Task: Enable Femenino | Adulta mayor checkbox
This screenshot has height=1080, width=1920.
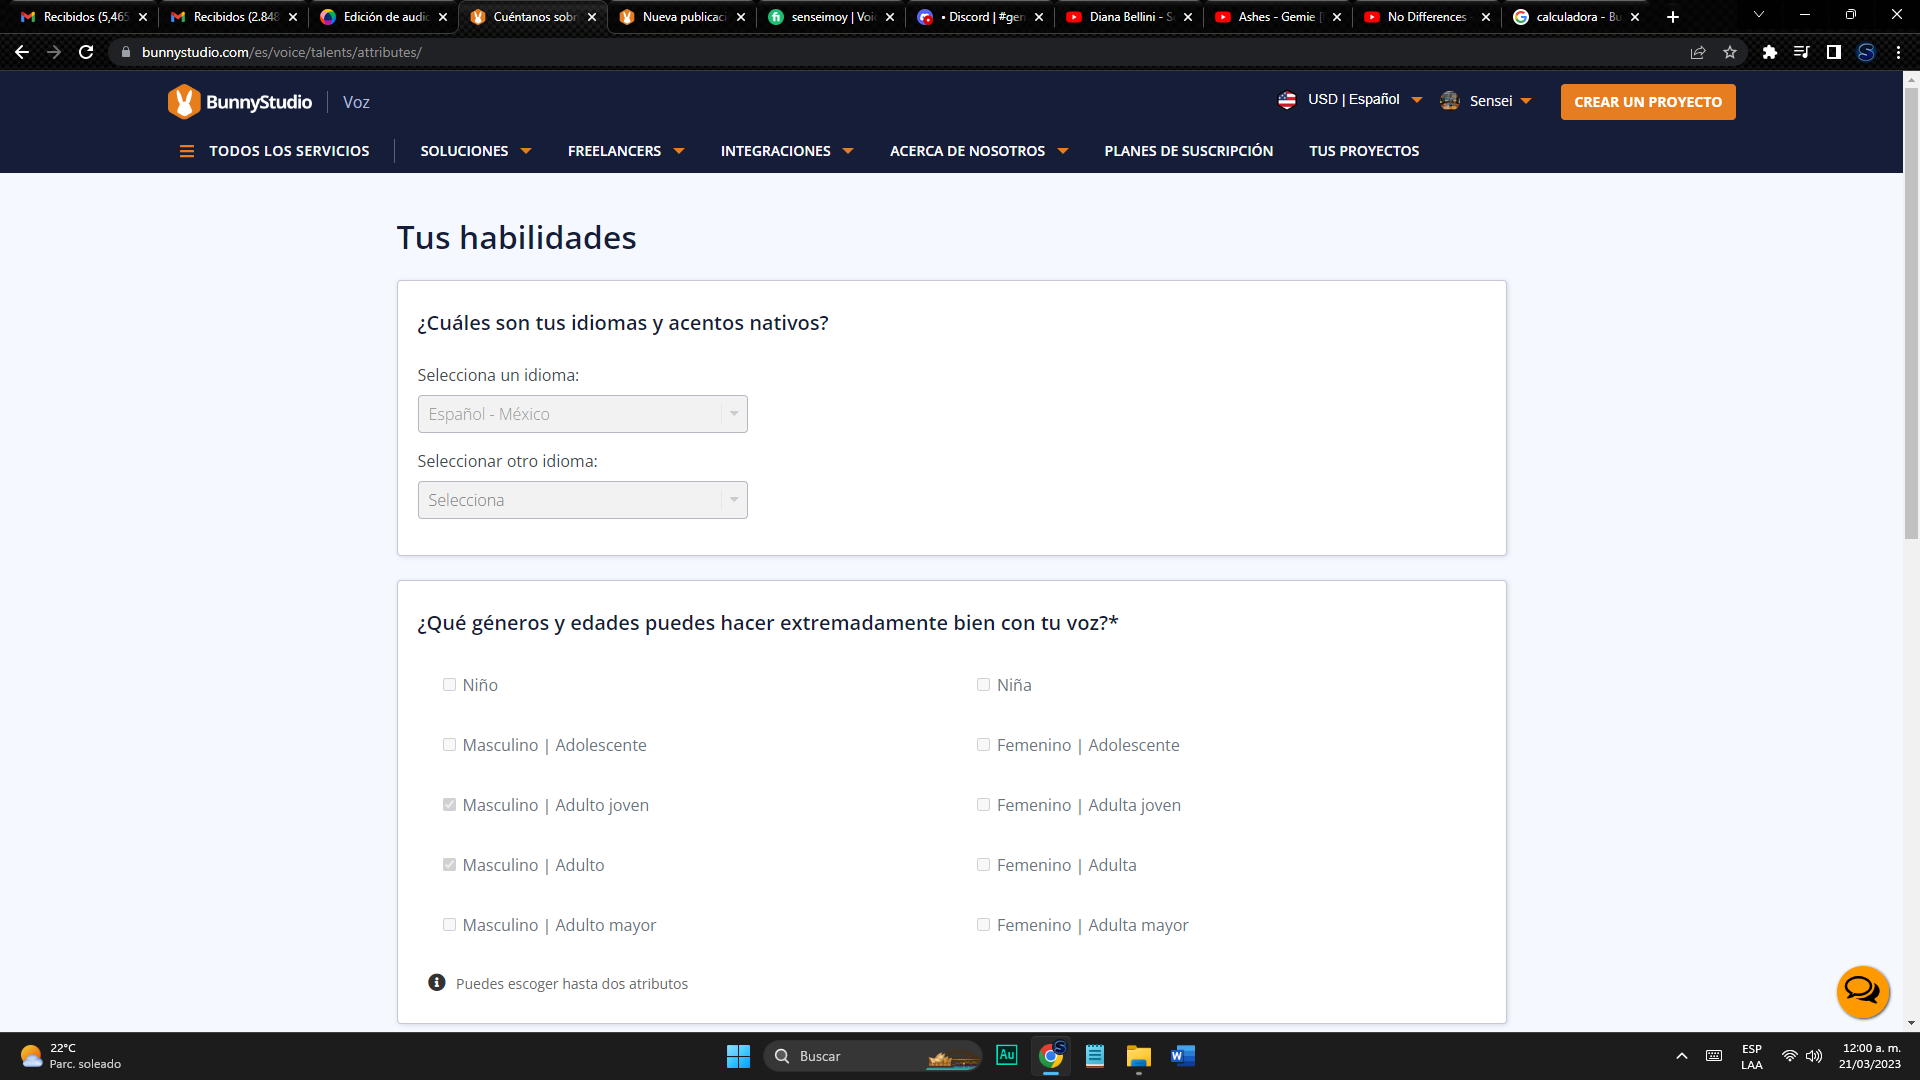Action: (983, 925)
